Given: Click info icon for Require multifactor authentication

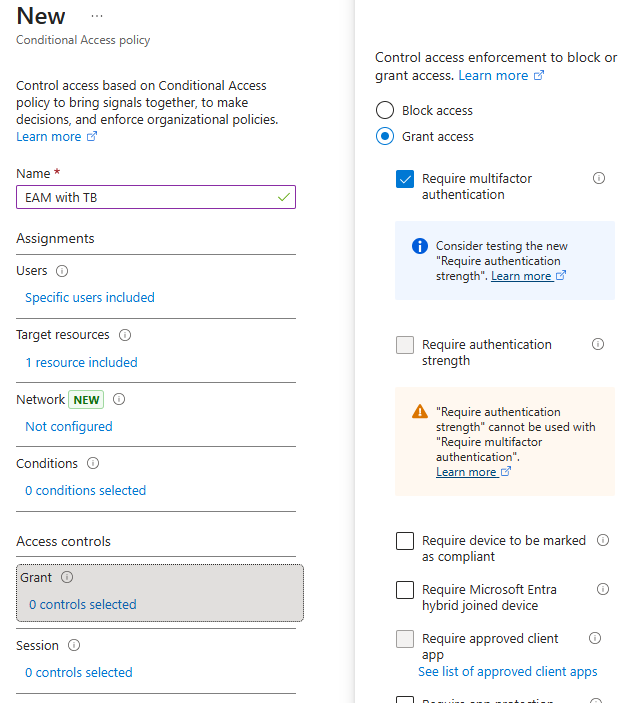Looking at the screenshot, I should pyautogui.click(x=599, y=178).
